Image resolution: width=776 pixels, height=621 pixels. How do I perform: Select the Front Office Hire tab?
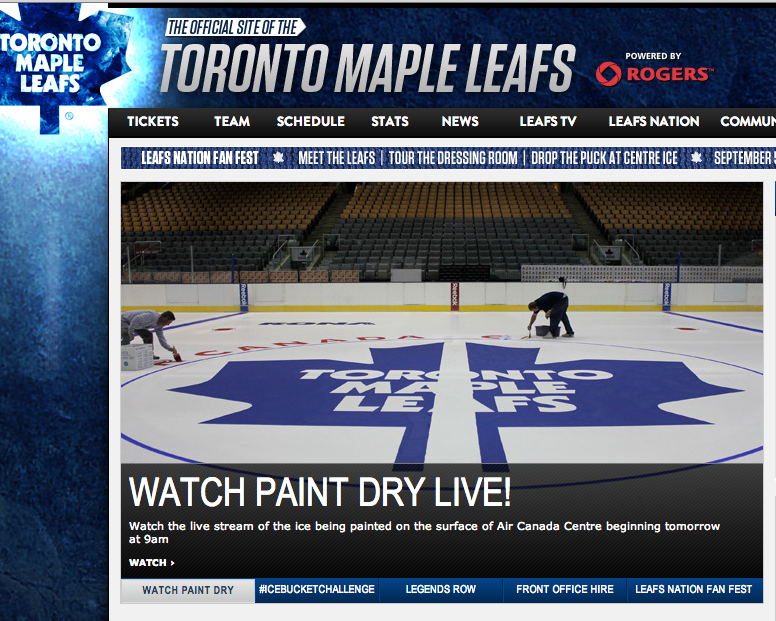565,590
